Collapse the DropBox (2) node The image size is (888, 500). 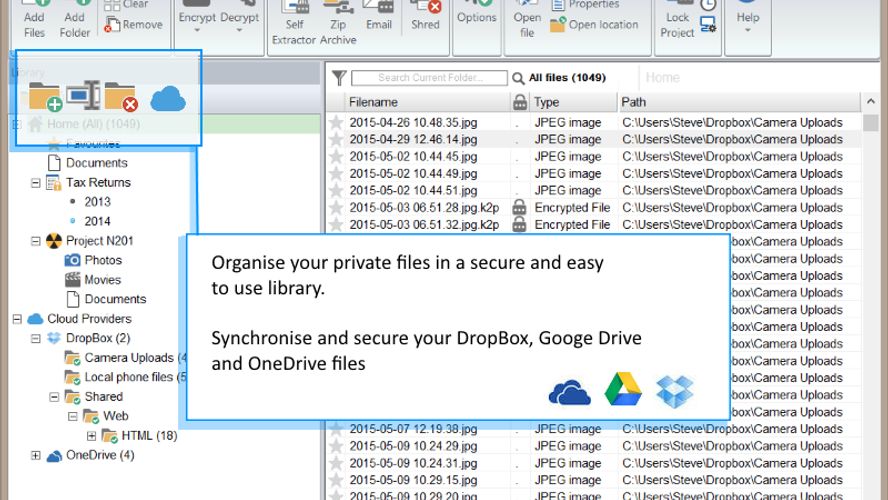coord(36,339)
